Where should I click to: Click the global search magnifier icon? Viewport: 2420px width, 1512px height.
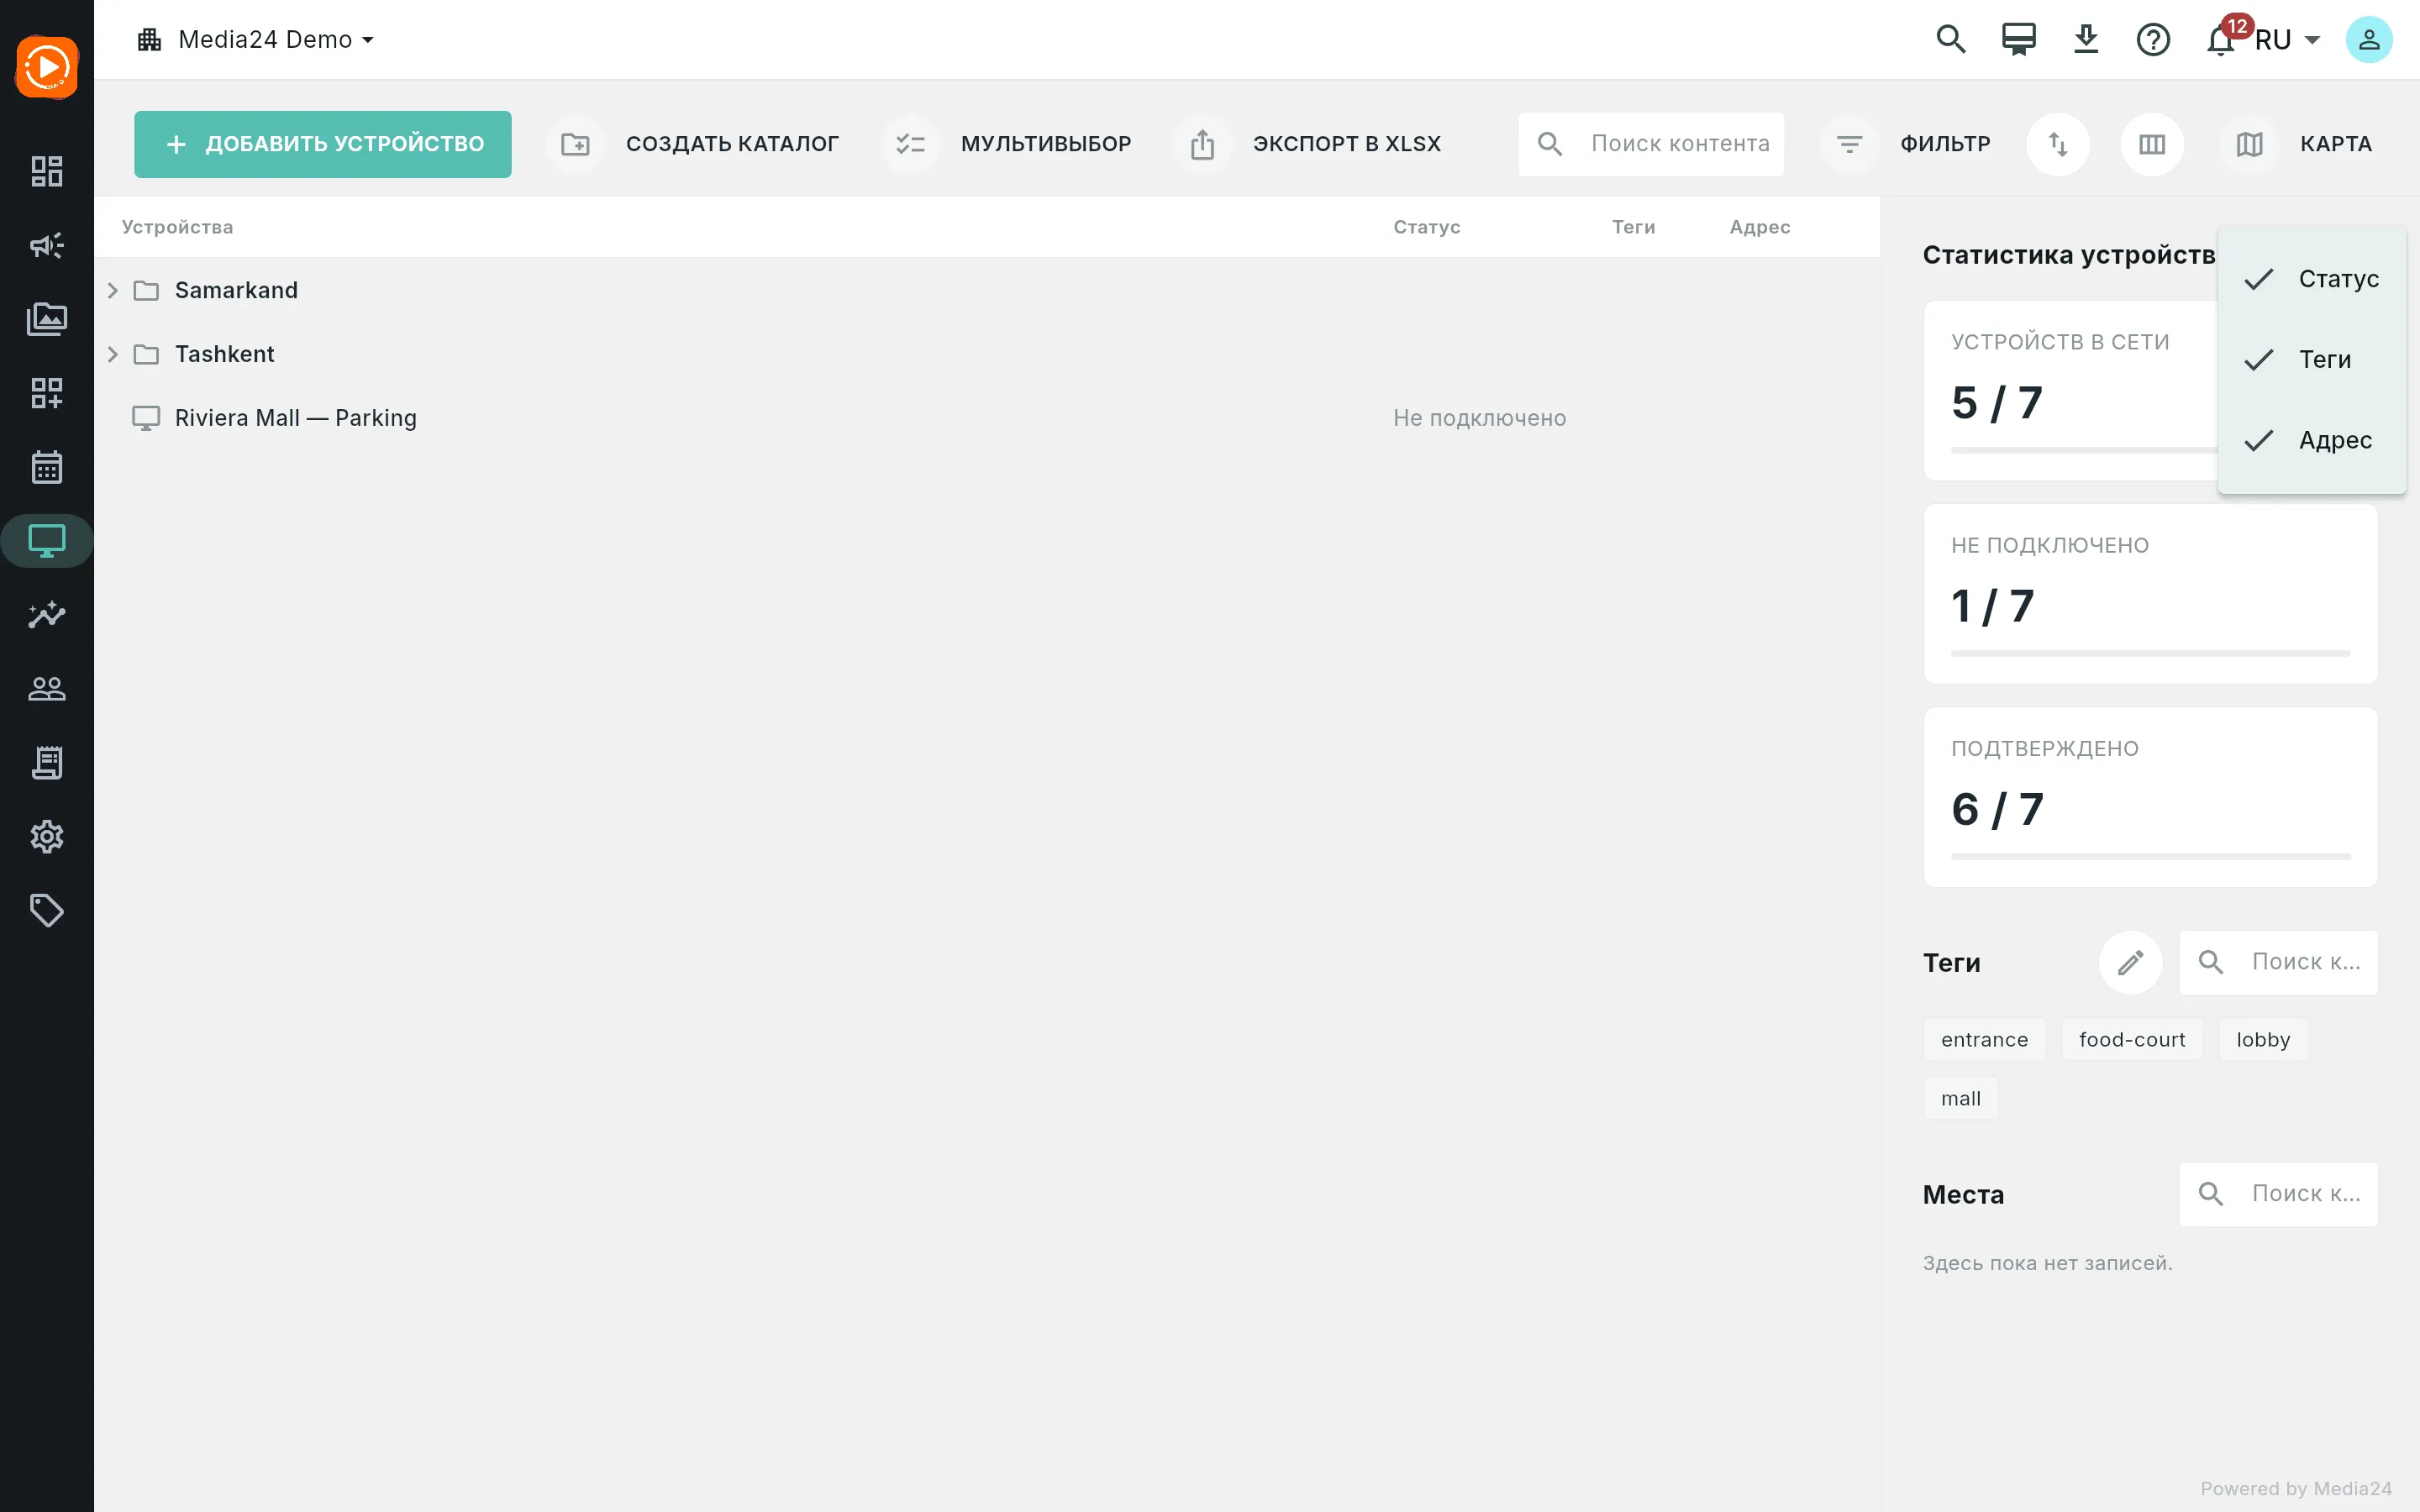(x=1951, y=40)
